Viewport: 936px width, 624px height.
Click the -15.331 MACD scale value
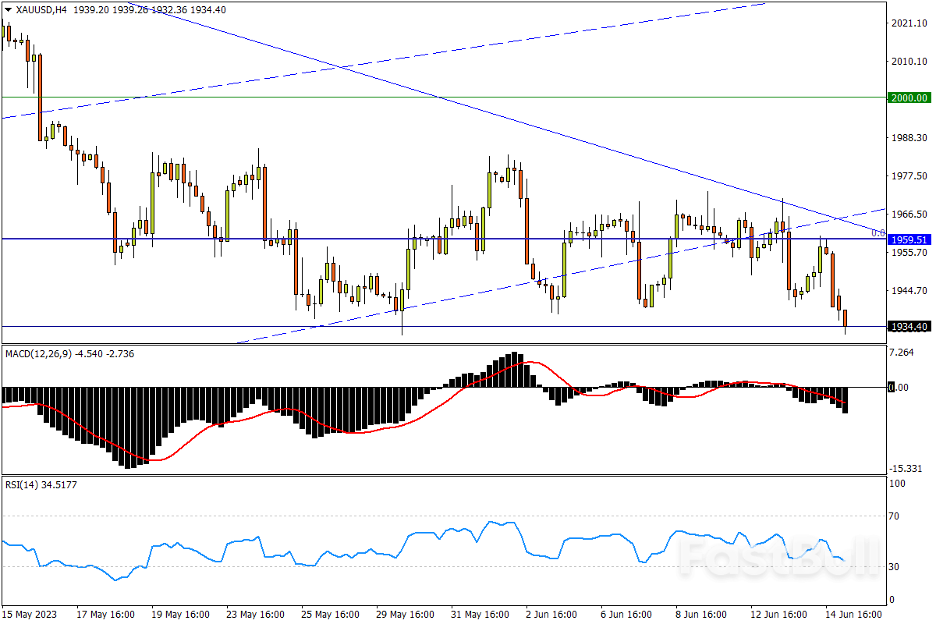pyautogui.click(x=905, y=469)
